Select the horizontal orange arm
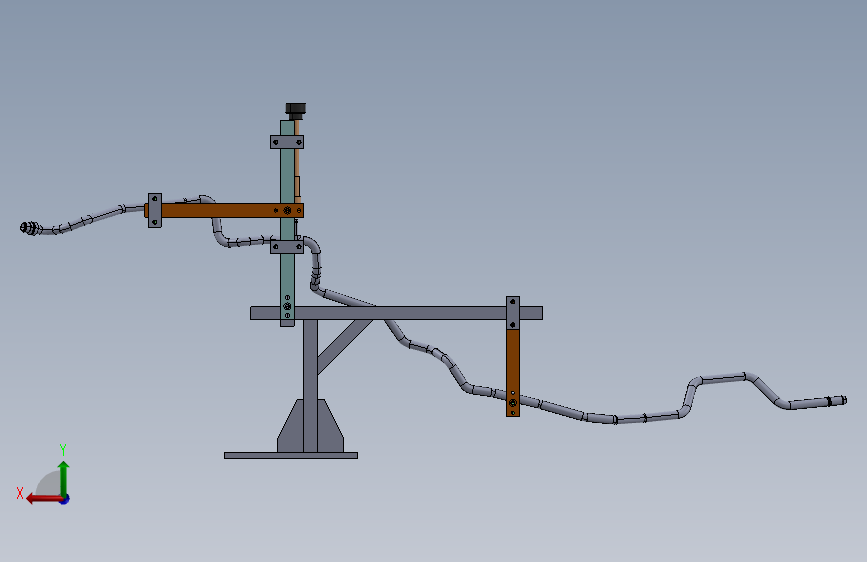The height and width of the screenshot is (562, 867). [x=224, y=210]
